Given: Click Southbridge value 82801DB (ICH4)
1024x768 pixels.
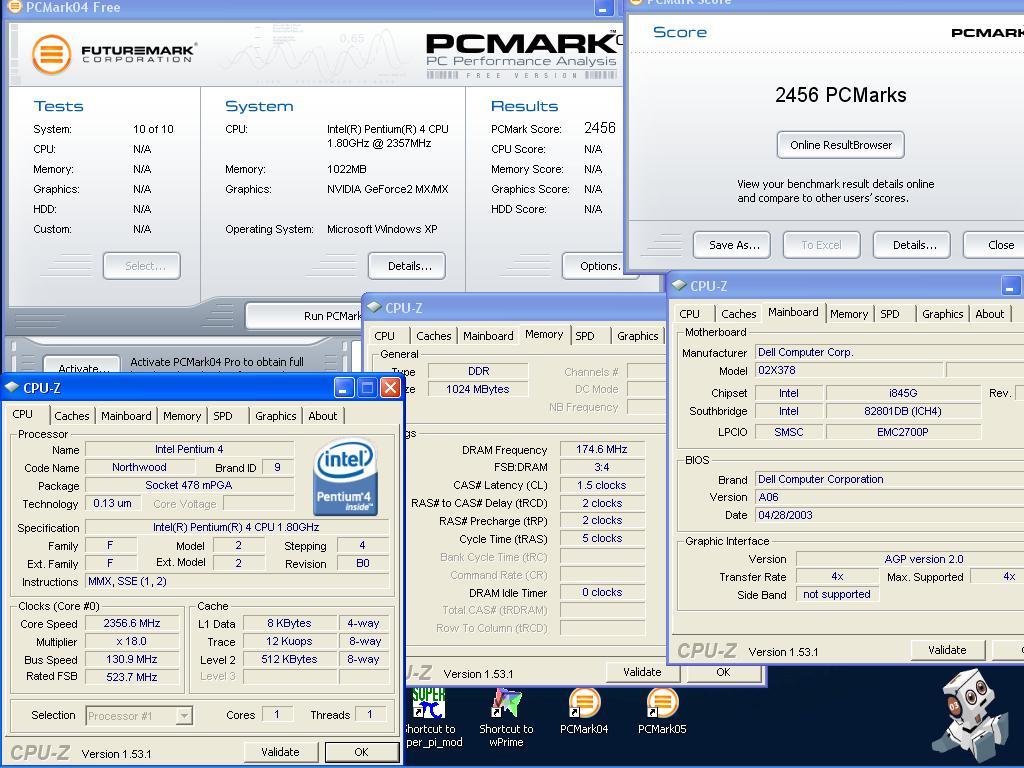Looking at the screenshot, I should point(903,411).
